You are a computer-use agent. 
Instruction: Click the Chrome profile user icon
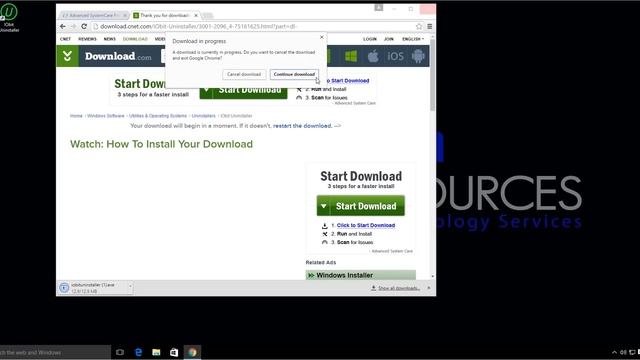pos(379,8)
